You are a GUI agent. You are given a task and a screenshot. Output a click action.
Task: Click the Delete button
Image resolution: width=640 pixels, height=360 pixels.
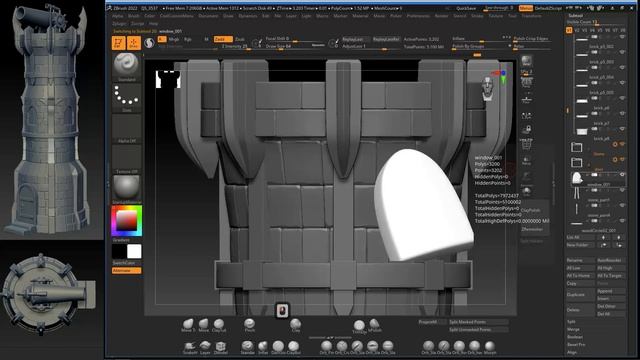580,310
